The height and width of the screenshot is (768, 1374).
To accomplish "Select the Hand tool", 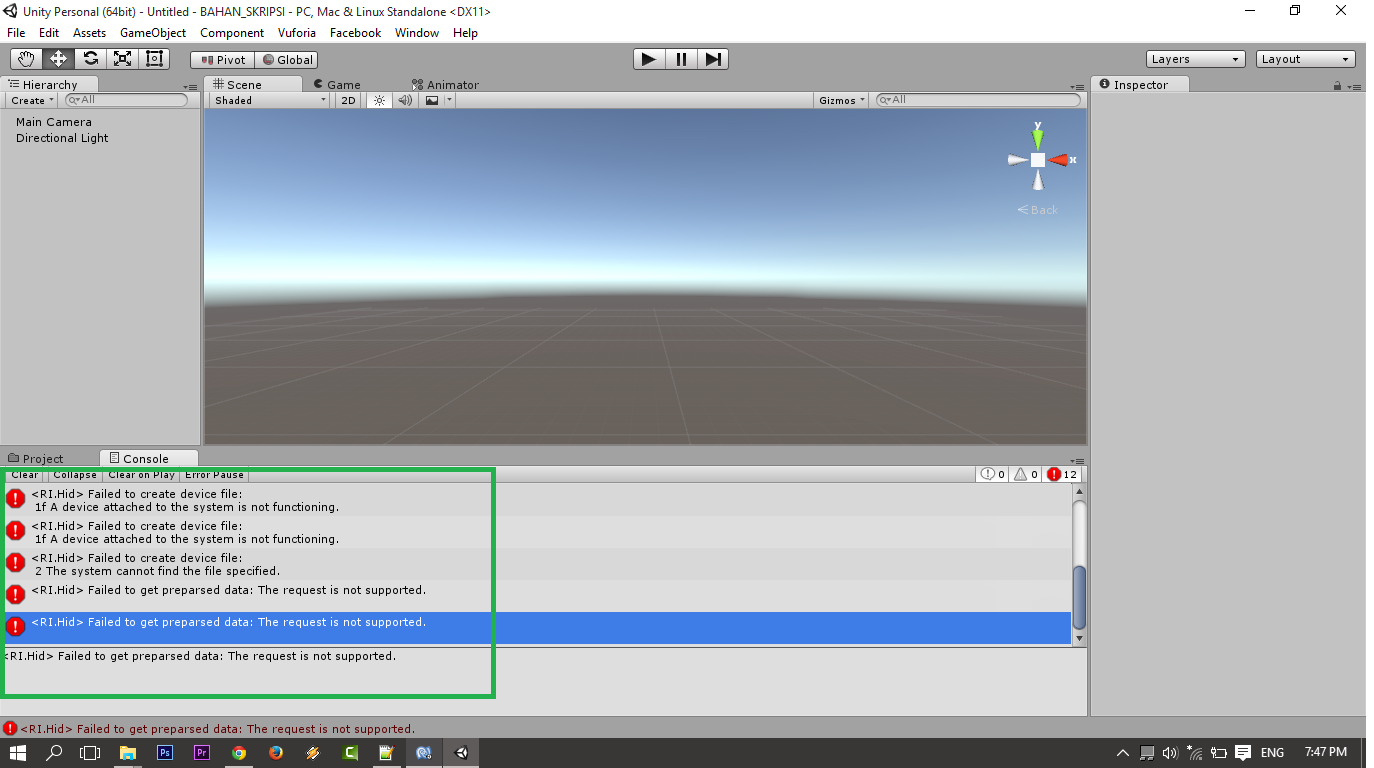I will click(26, 59).
